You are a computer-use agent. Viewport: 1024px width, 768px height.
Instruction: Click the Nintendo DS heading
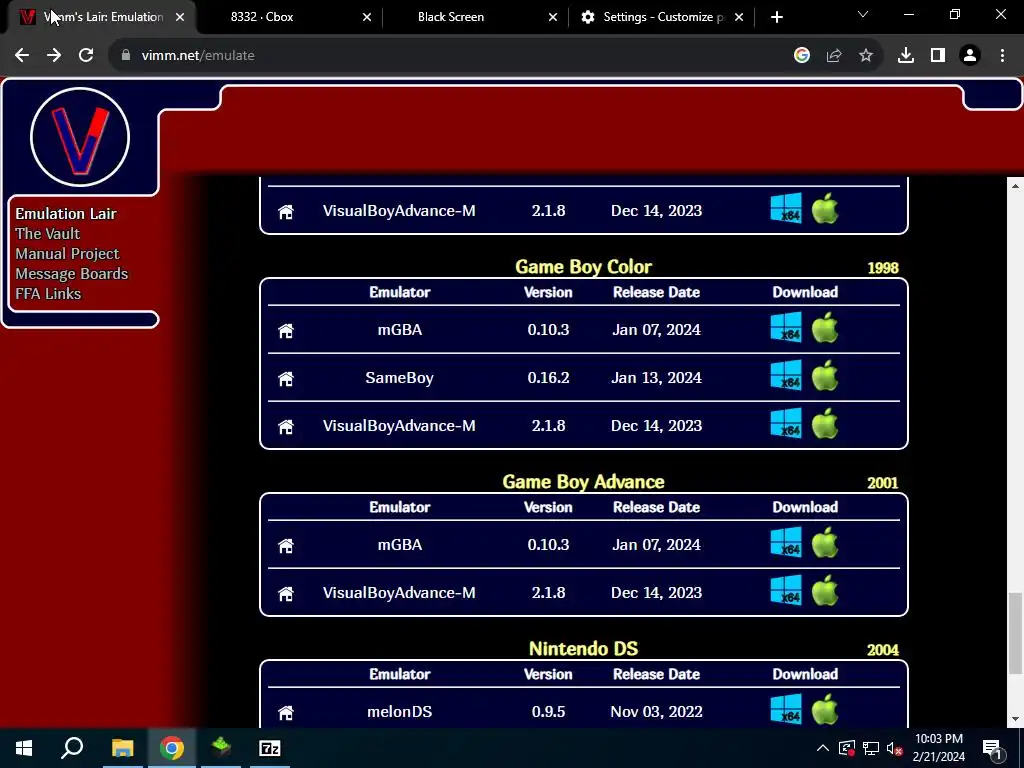583,648
